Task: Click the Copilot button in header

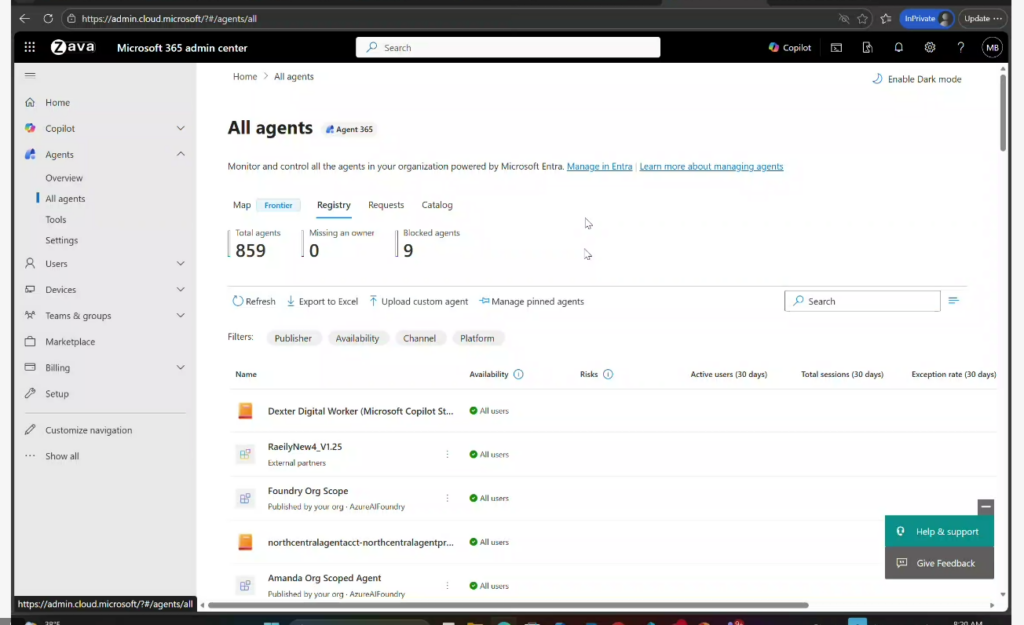Action: 789,47
